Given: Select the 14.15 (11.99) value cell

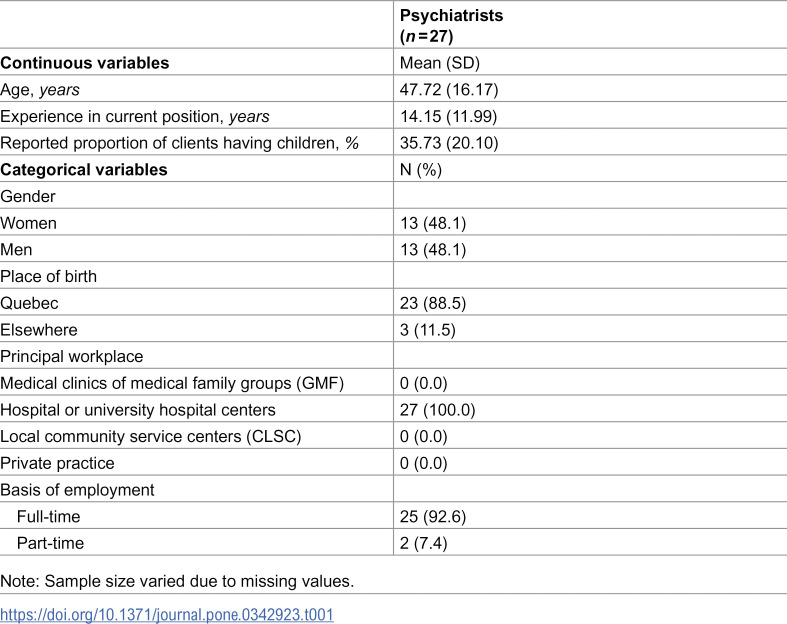Looking at the screenshot, I should pyautogui.click(x=448, y=116).
